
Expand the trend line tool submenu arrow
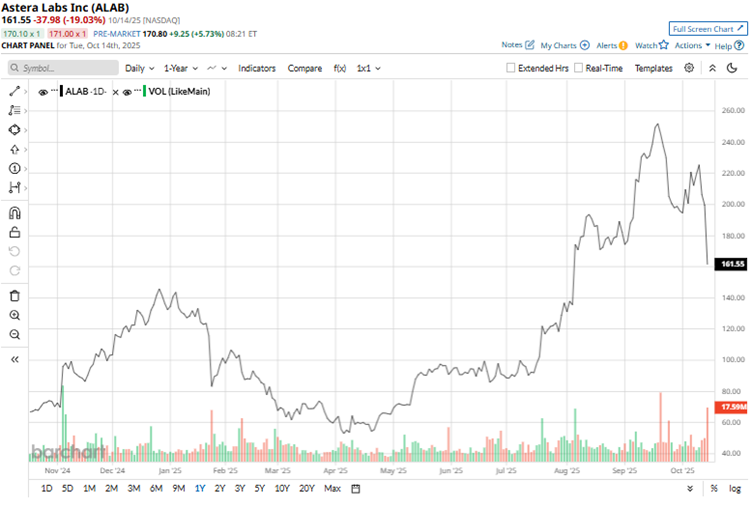click(25, 91)
